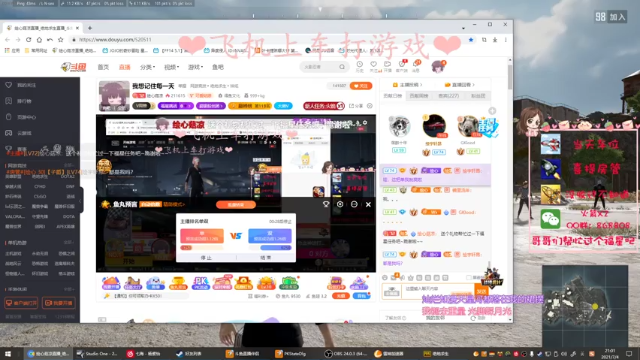Open 鱼吧 in the top navigation
This screenshot has height=360, width=640.
point(218,67)
